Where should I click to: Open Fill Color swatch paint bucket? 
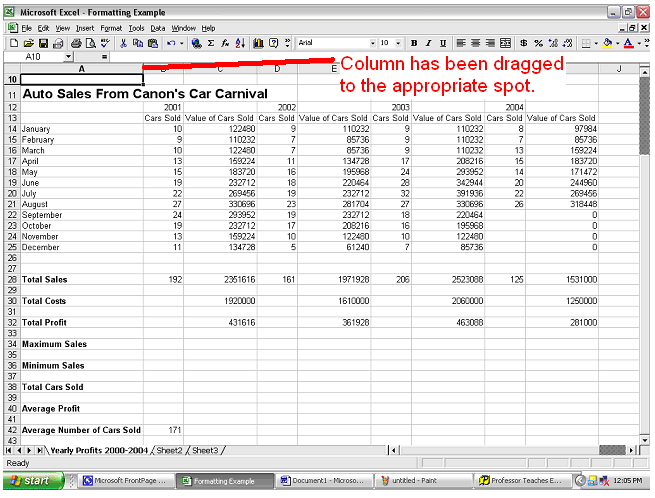click(607, 44)
